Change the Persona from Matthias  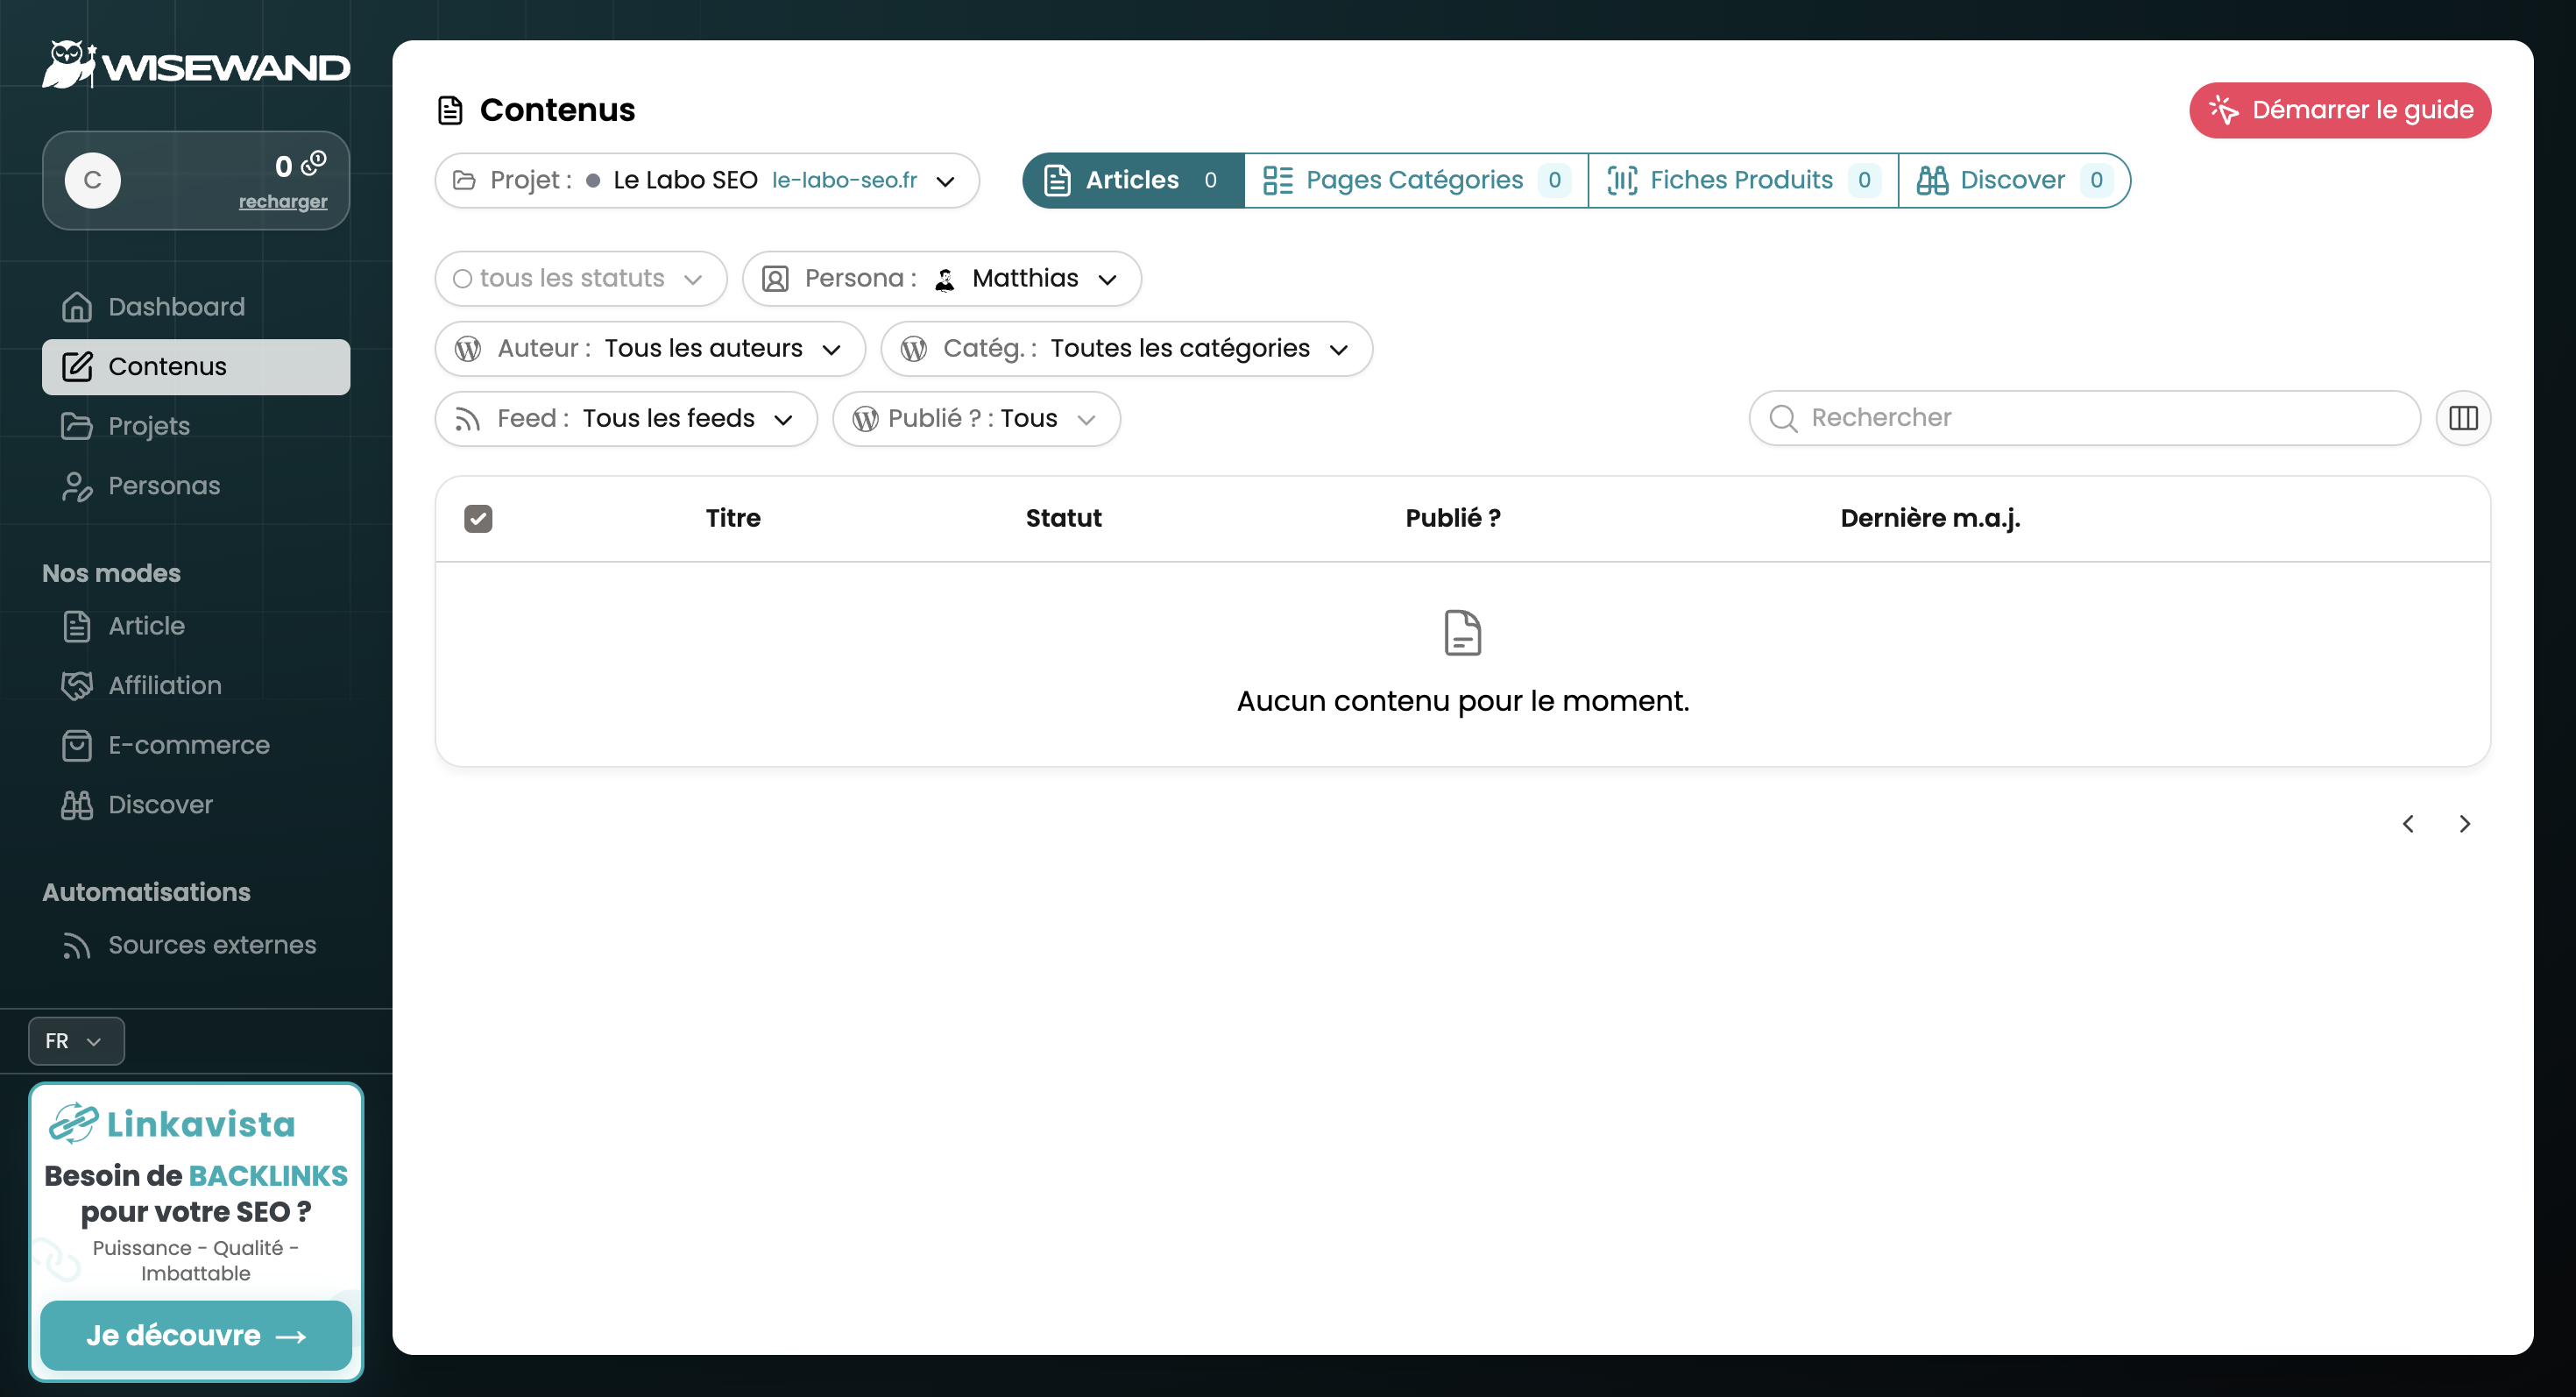(1025, 278)
